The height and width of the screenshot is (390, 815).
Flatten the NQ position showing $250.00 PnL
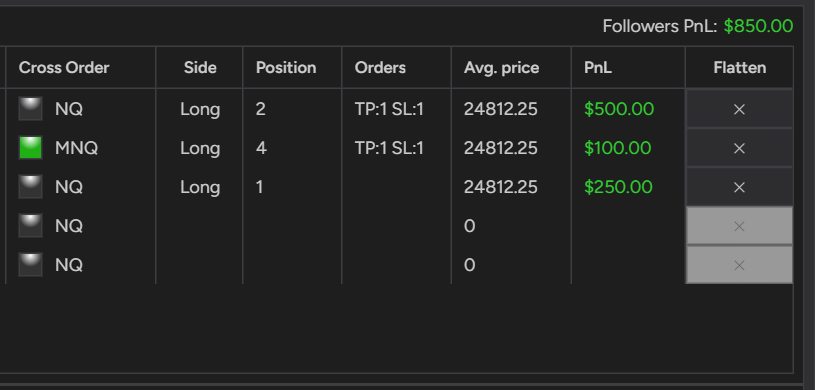pyautogui.click(x=739, y=187)
